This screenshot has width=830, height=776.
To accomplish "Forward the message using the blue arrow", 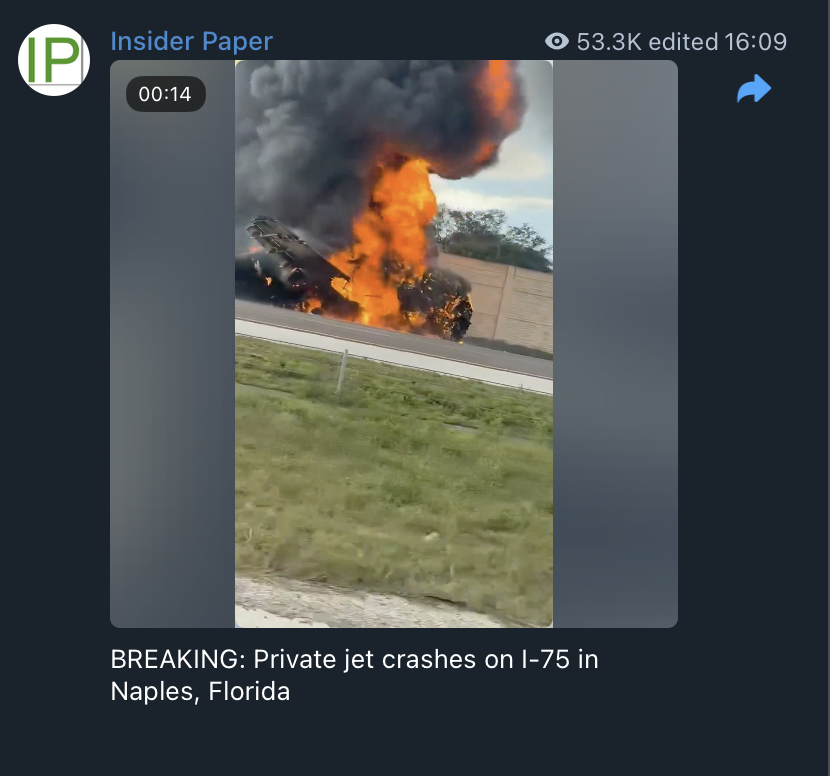I will [754, 88].
